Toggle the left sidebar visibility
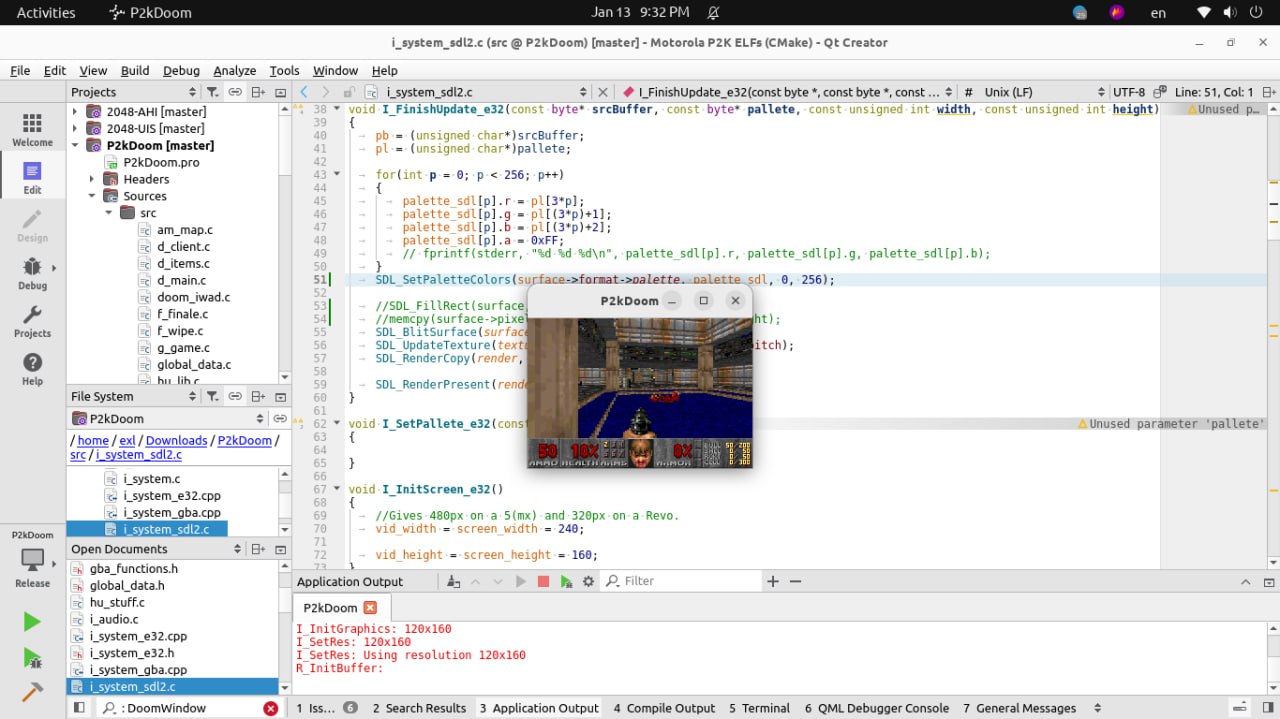Viewport: 1280px width, 719px height. point(79,708)
